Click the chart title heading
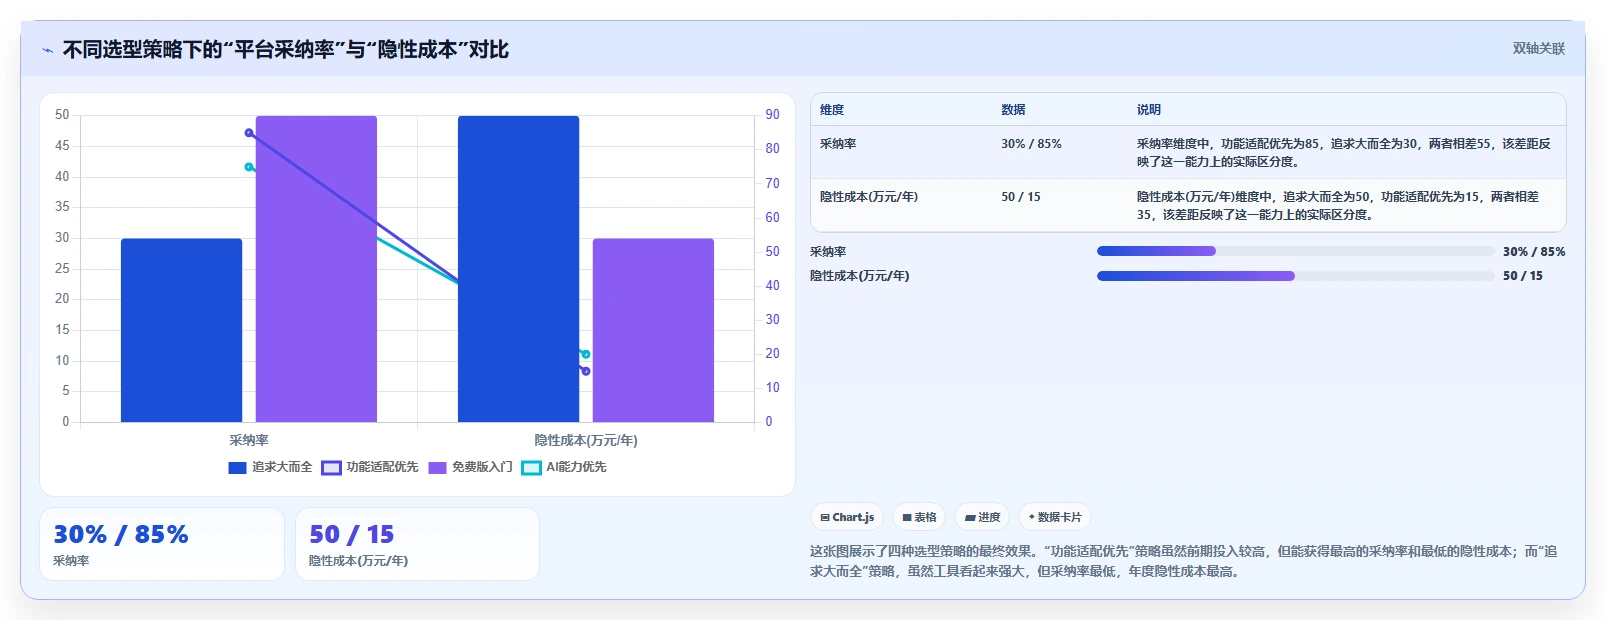The width and height of the screenshot is (1606, 620). pos(286,49)
